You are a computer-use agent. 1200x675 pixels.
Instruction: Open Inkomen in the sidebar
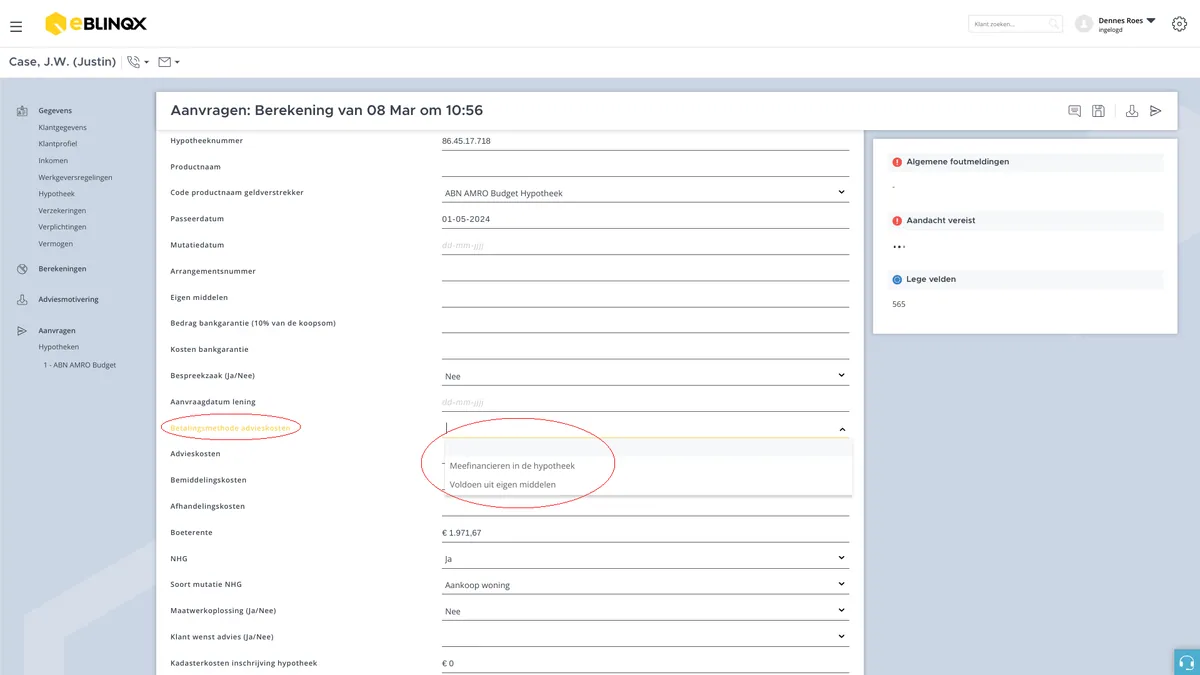53,161
